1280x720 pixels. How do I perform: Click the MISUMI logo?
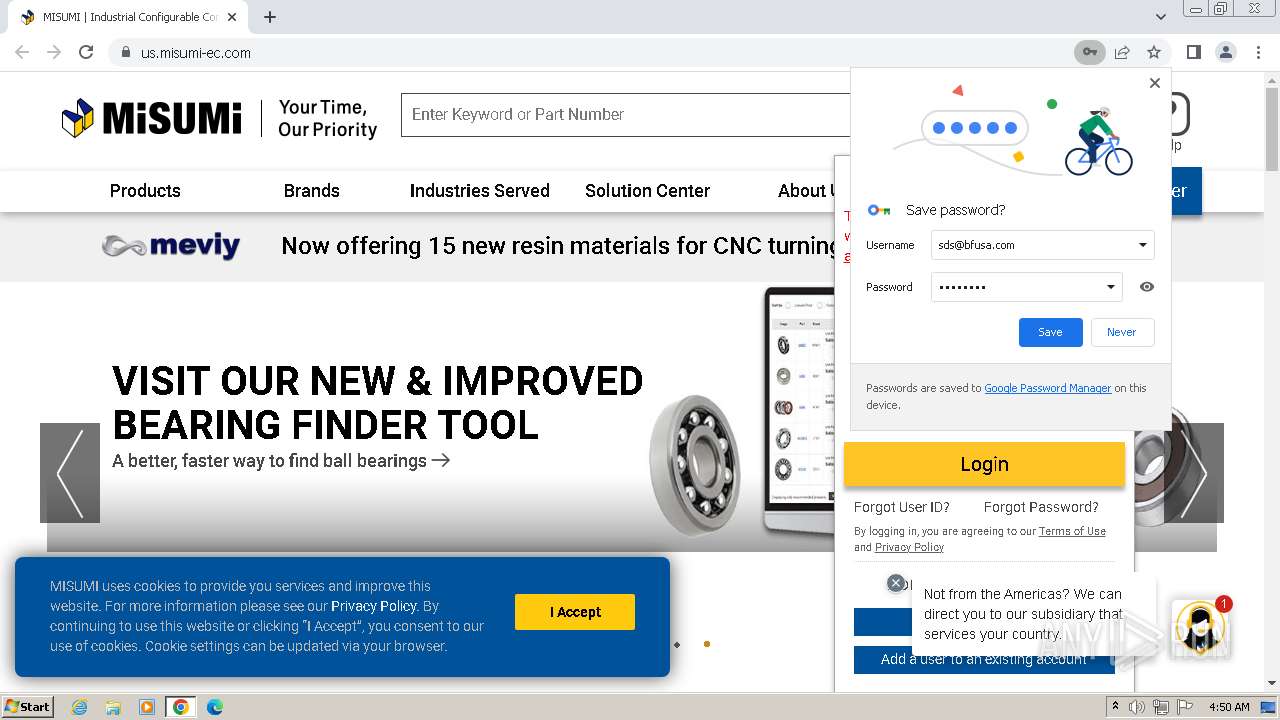click(152, 118)
